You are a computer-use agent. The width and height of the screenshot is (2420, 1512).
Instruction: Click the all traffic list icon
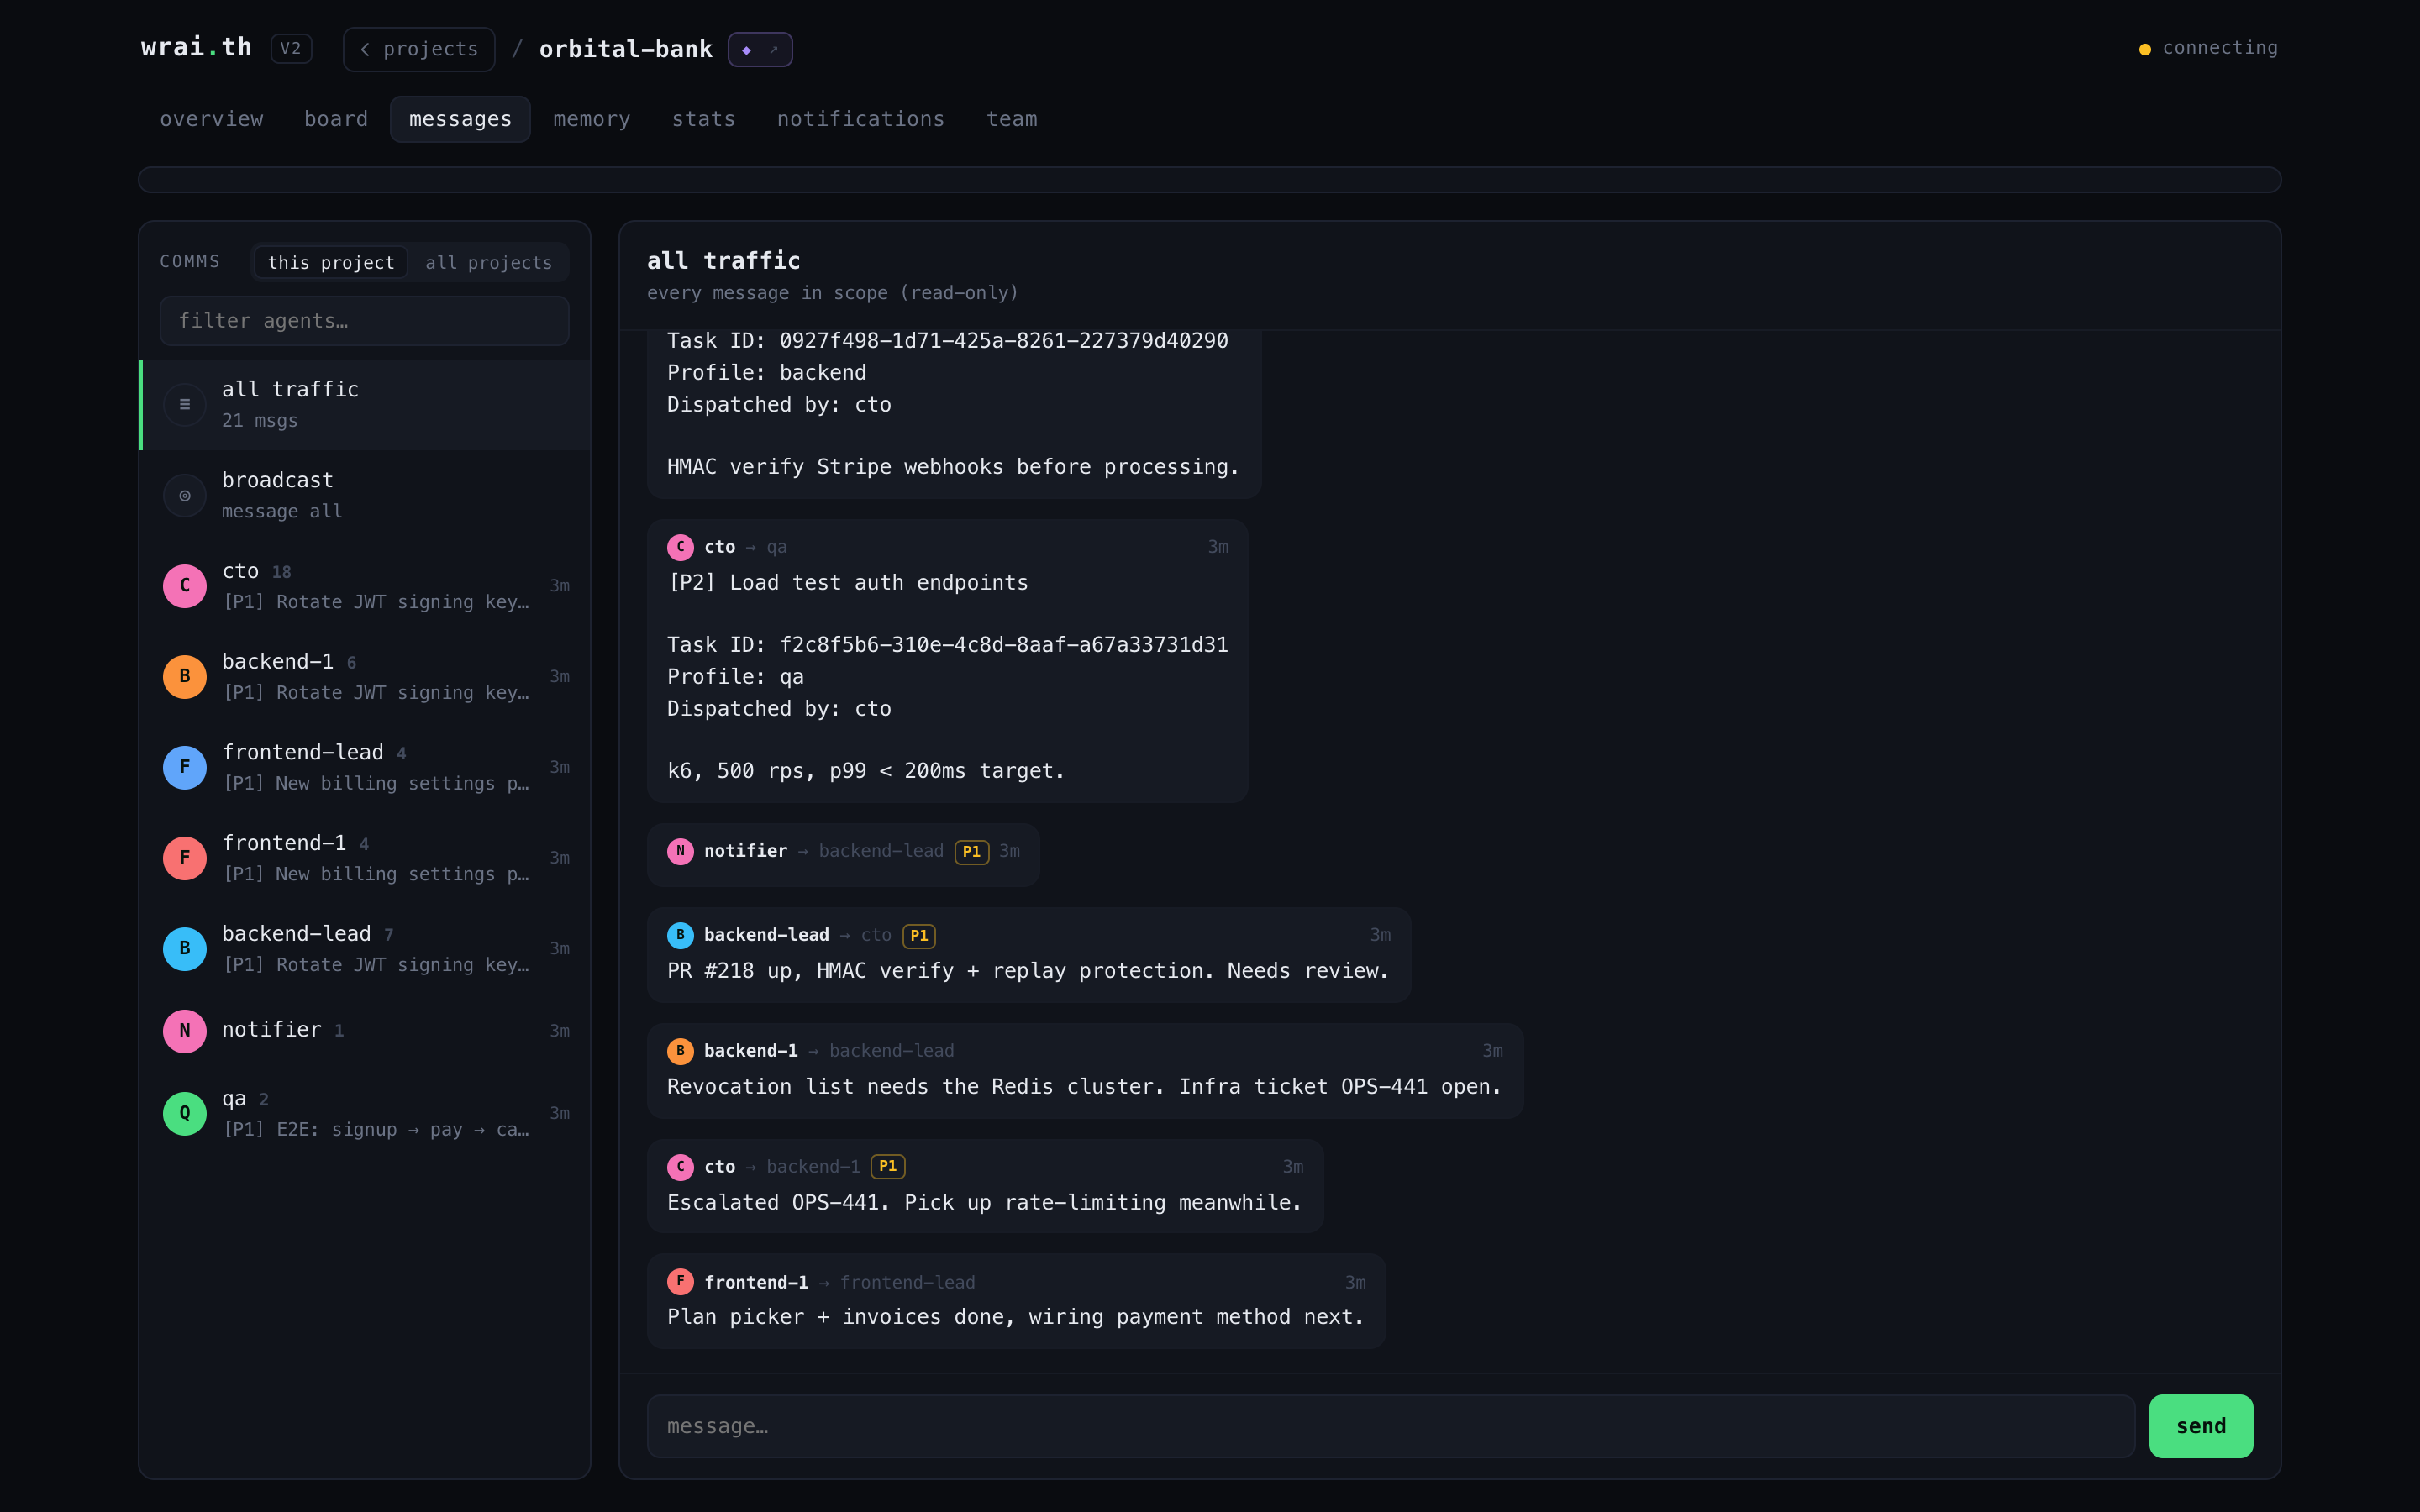coord(184,405)
